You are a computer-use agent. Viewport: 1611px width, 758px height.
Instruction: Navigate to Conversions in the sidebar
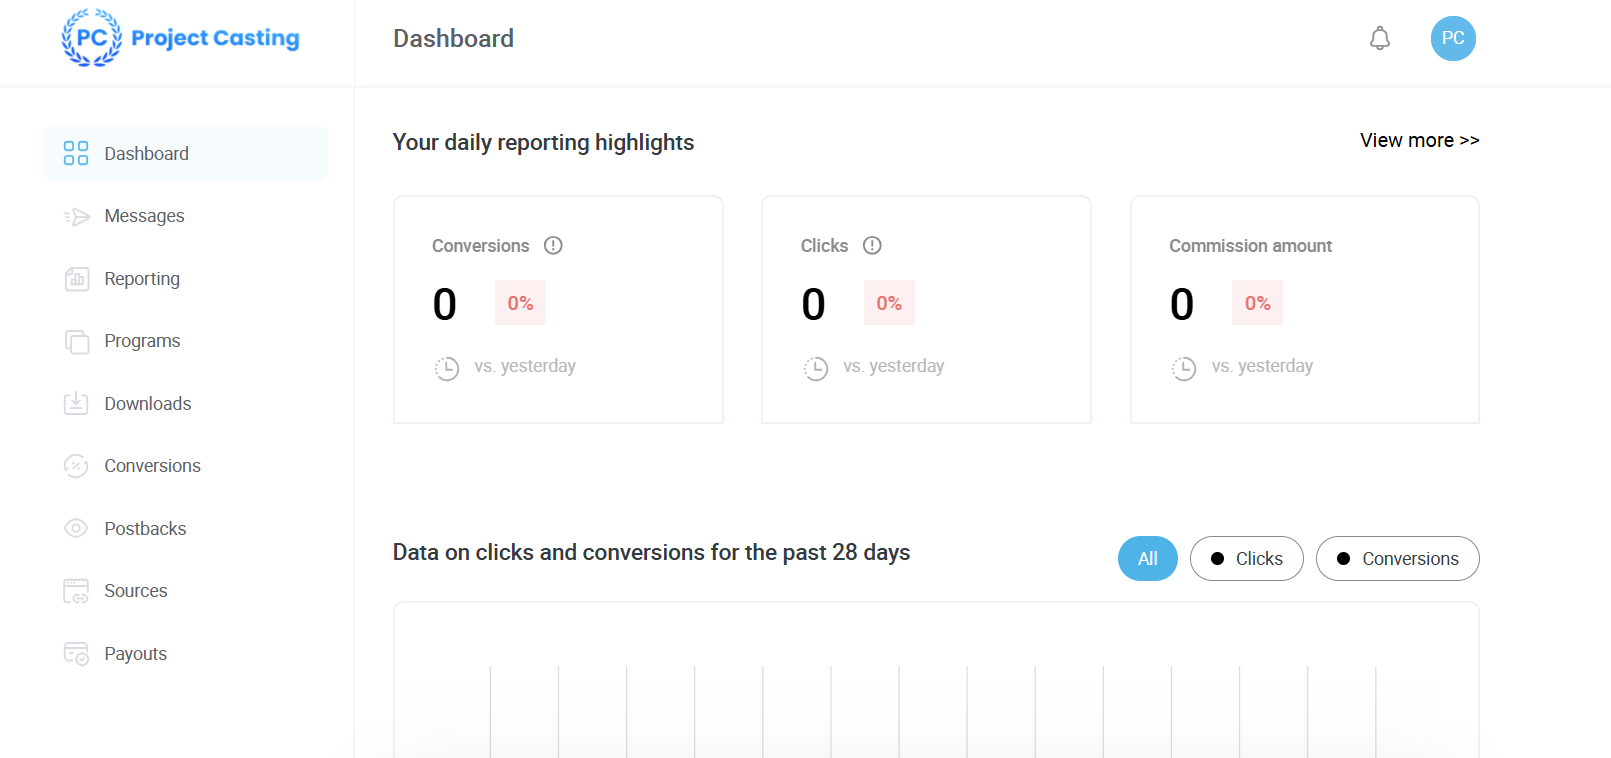tap(152, 466)
